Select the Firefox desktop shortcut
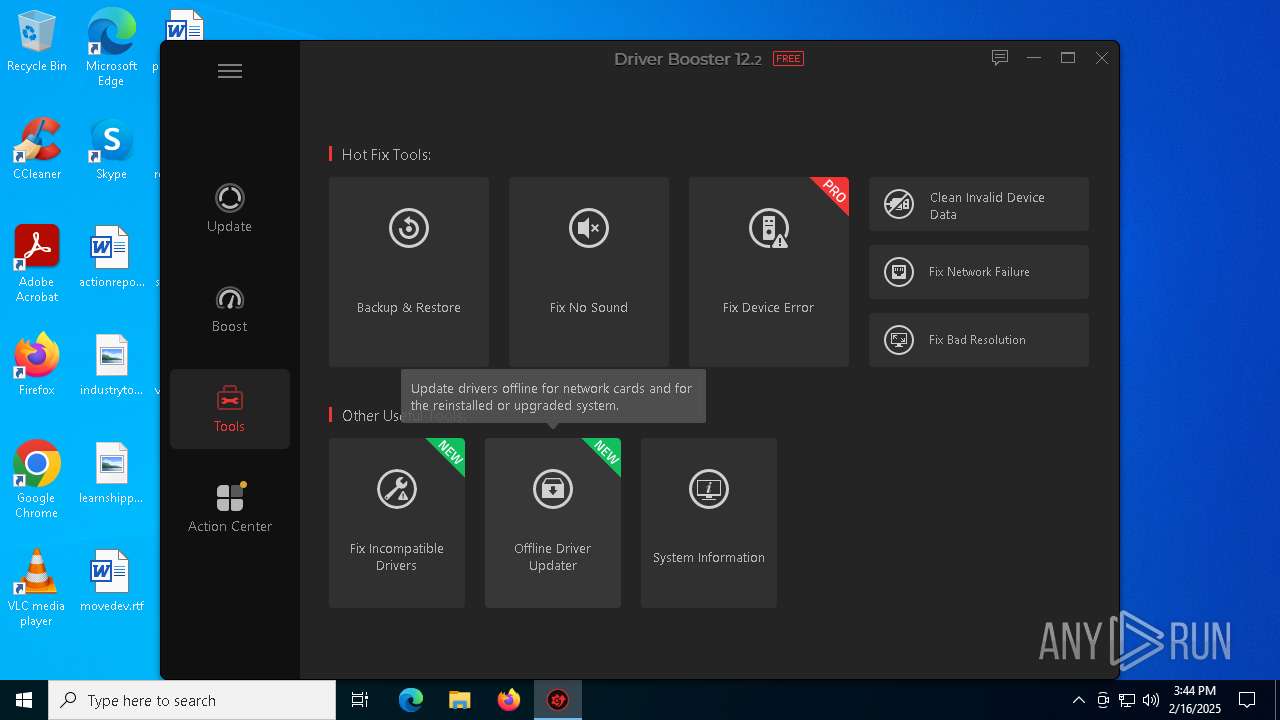 (x=37, y=365)
